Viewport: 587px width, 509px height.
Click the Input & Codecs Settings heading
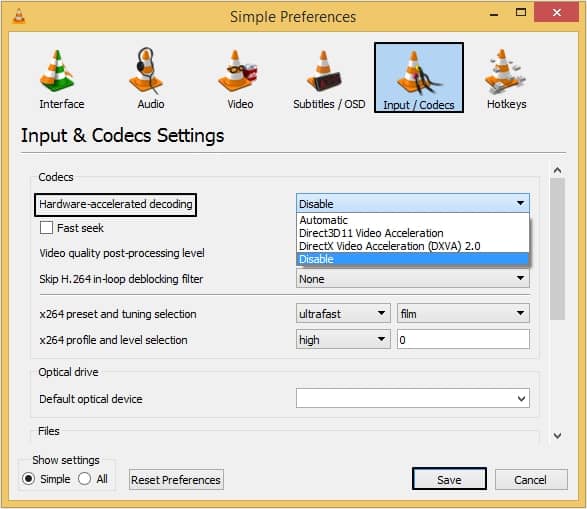pos(122,135)
